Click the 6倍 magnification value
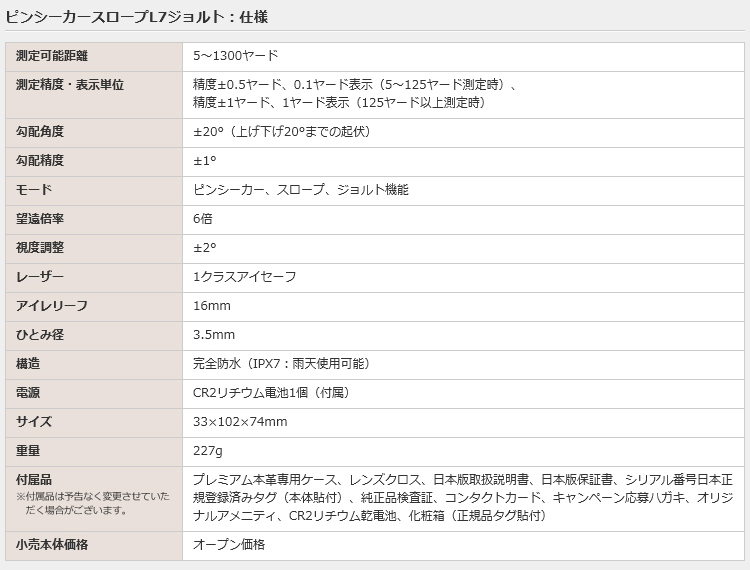 (203, 219)
